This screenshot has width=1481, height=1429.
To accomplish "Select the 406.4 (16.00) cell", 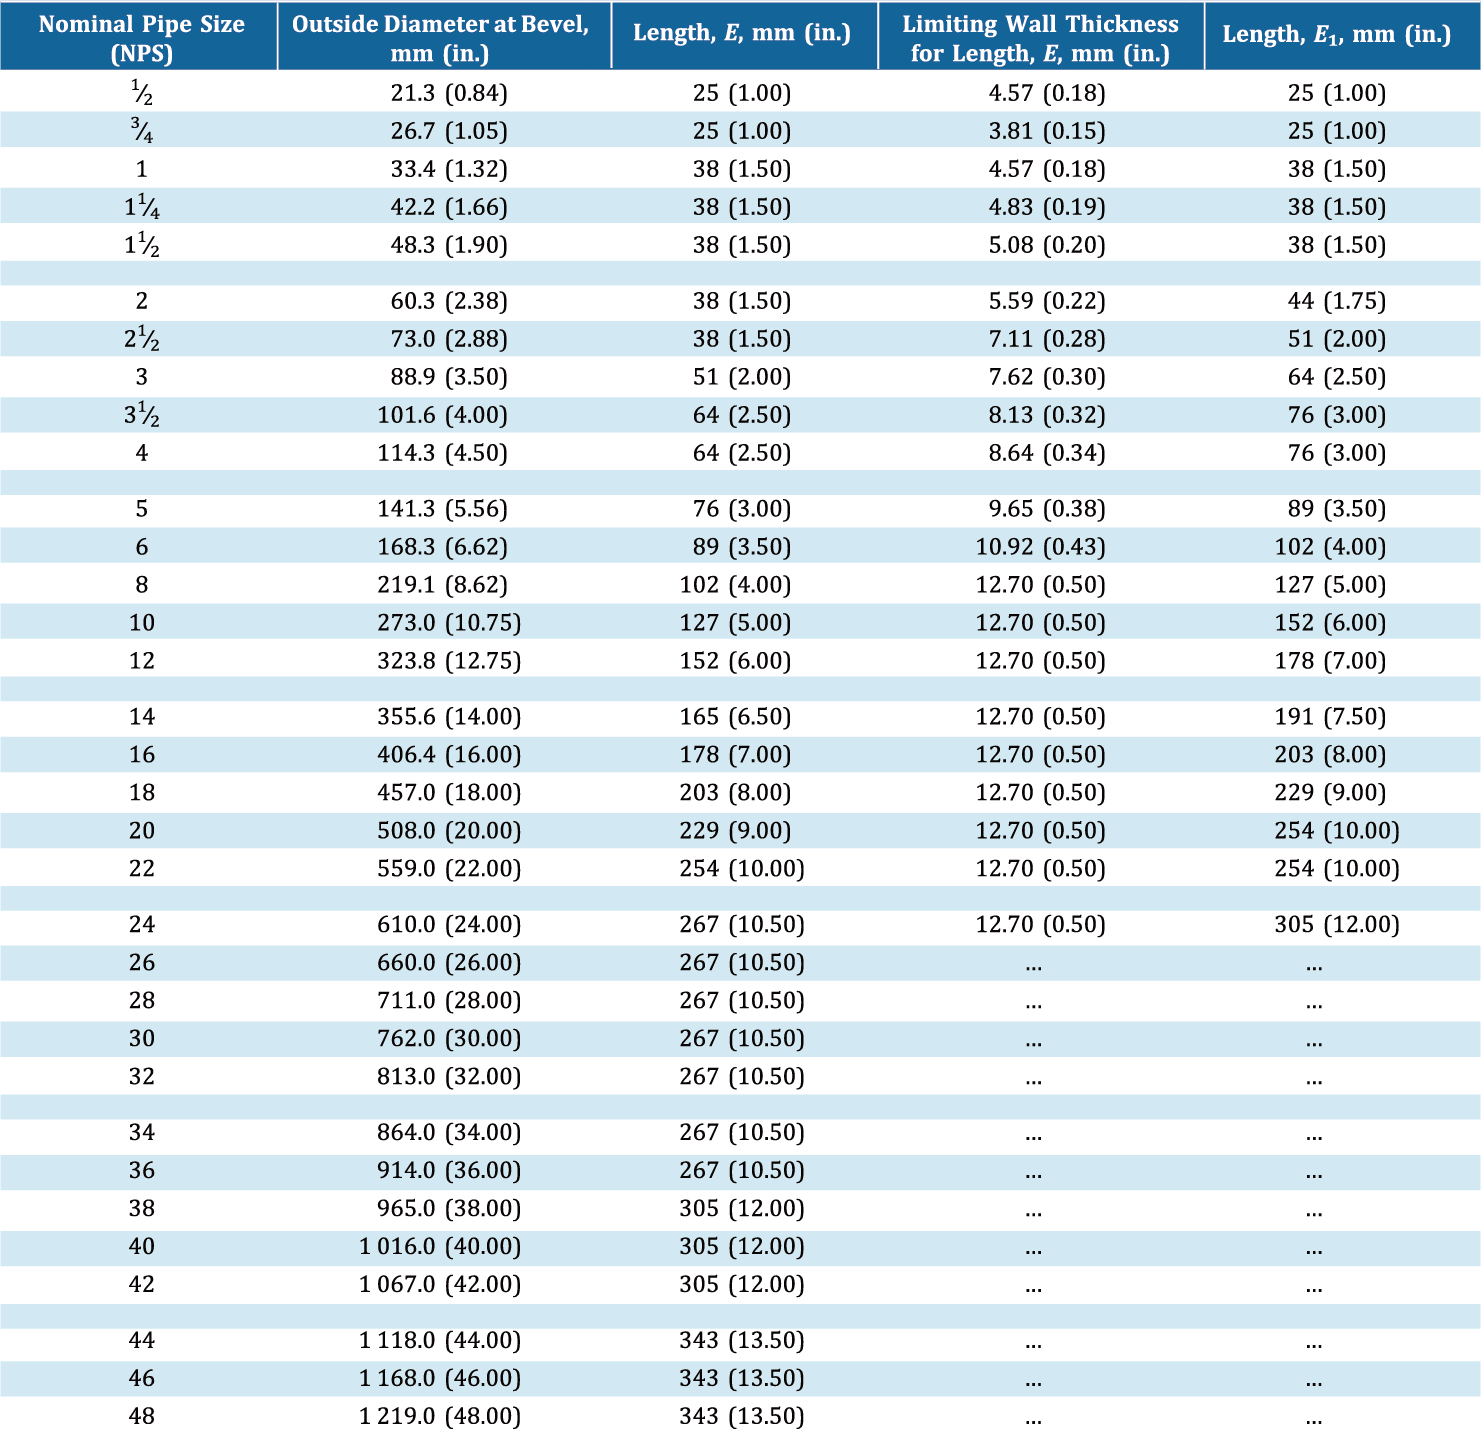I will (x=449, y=755).
